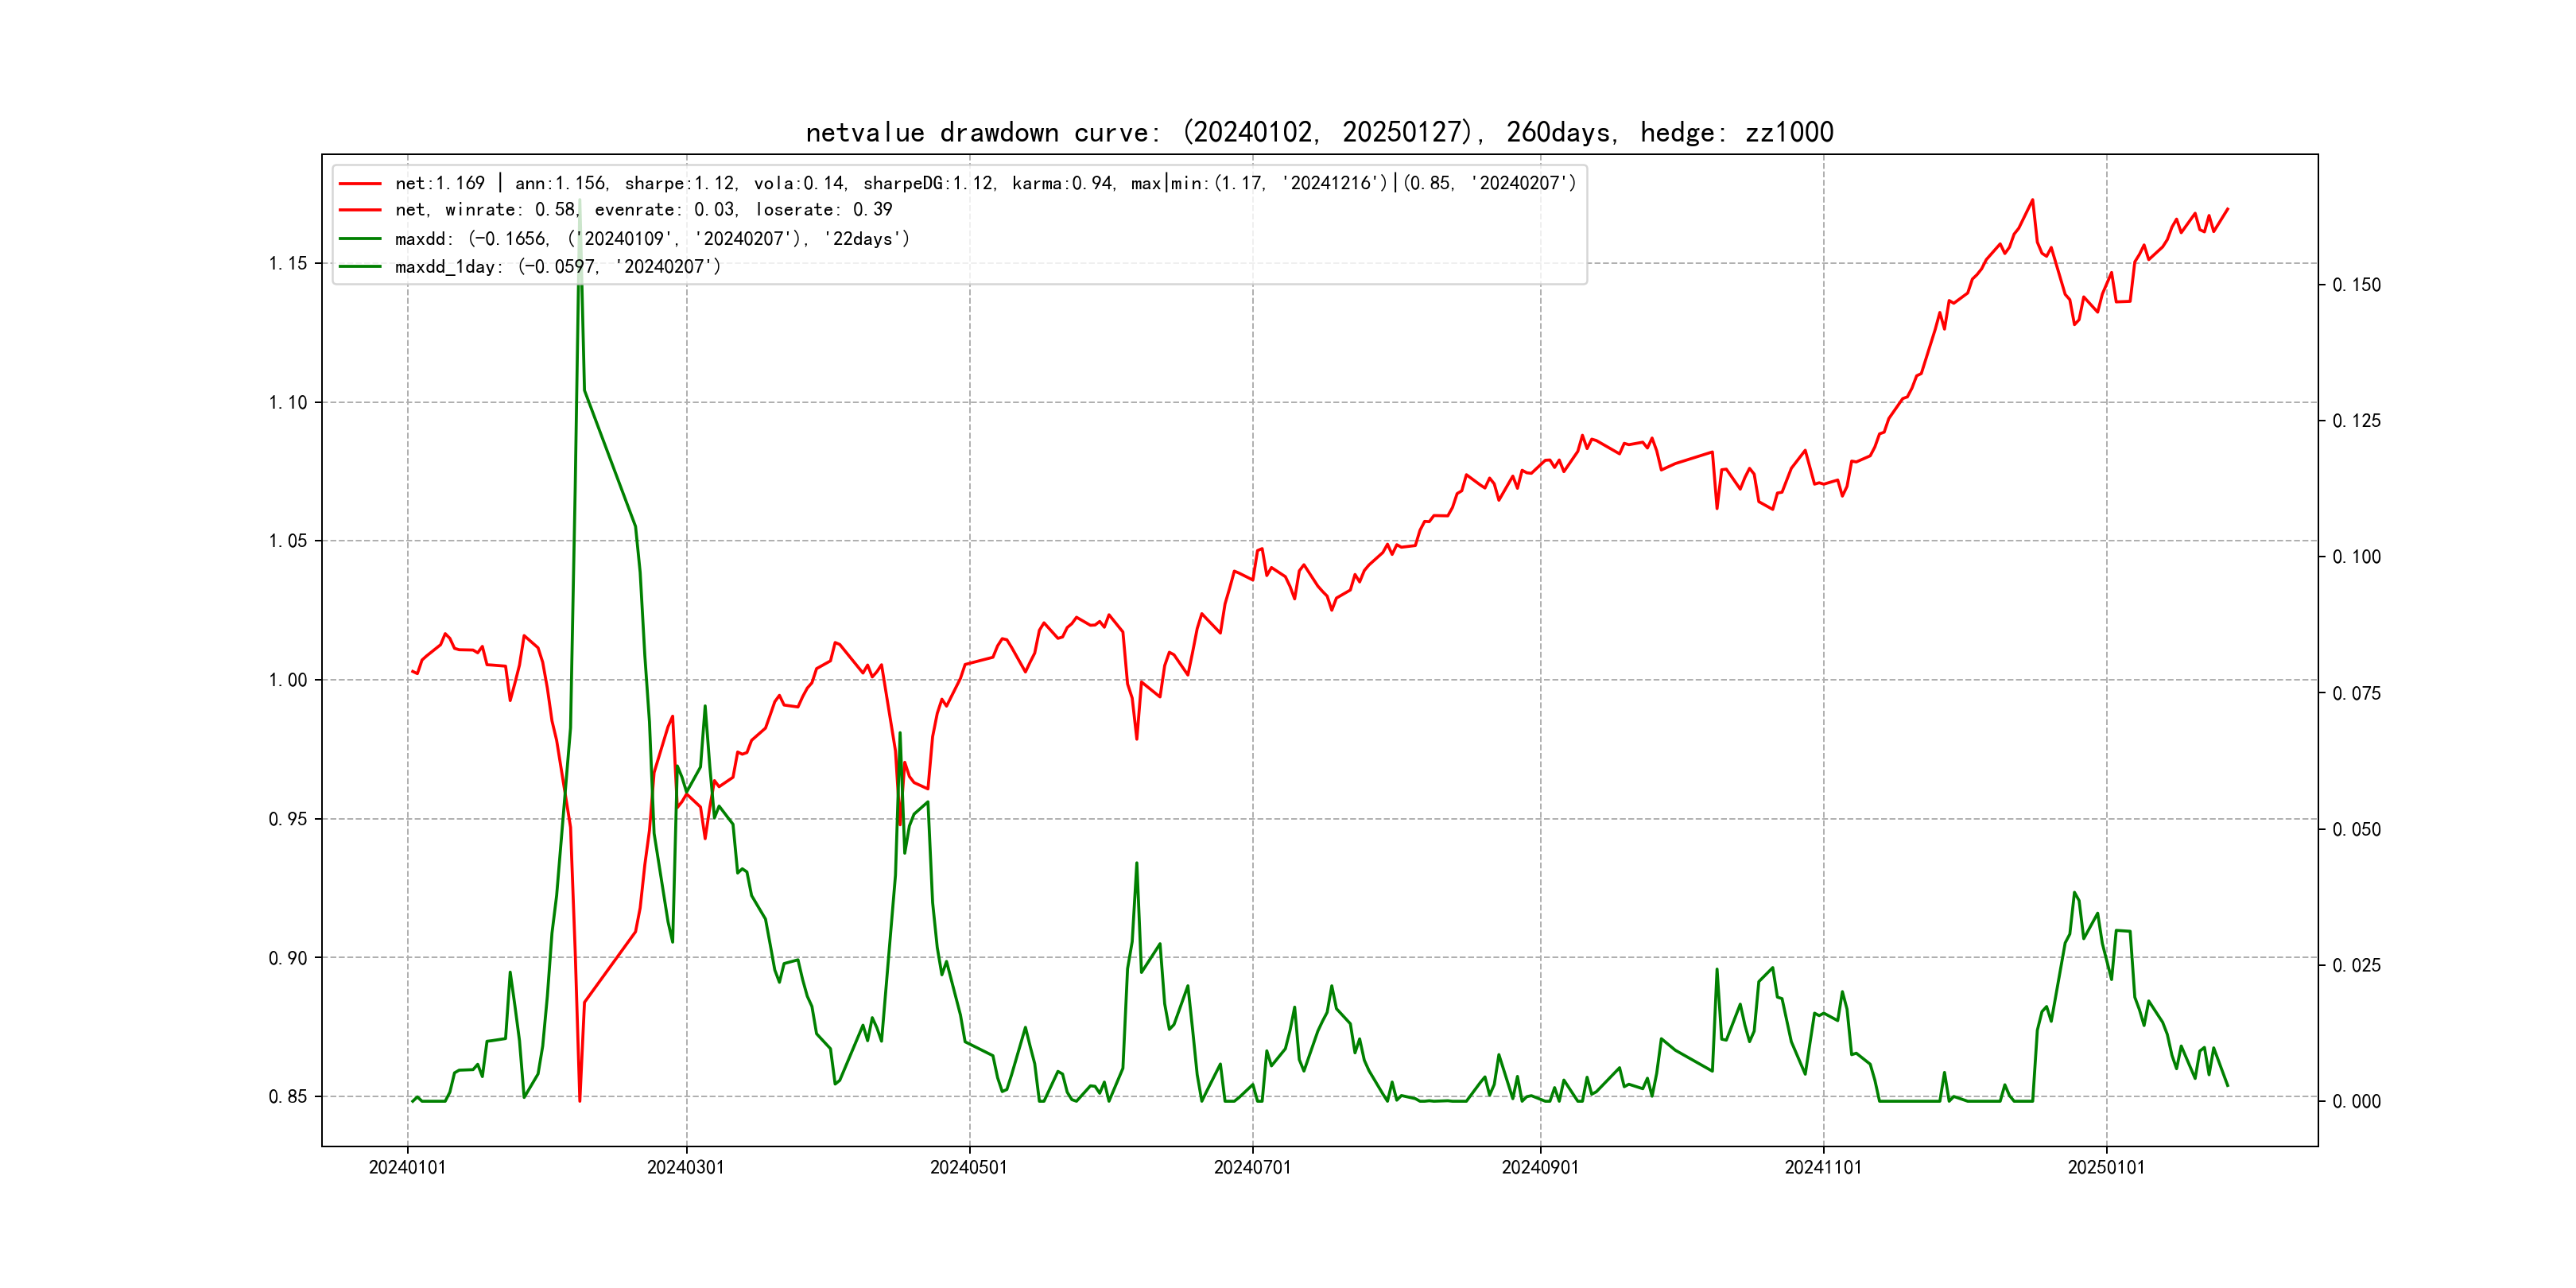
Task: Click the red line sample beside winrate legend entry
Action: pos(360,210)
